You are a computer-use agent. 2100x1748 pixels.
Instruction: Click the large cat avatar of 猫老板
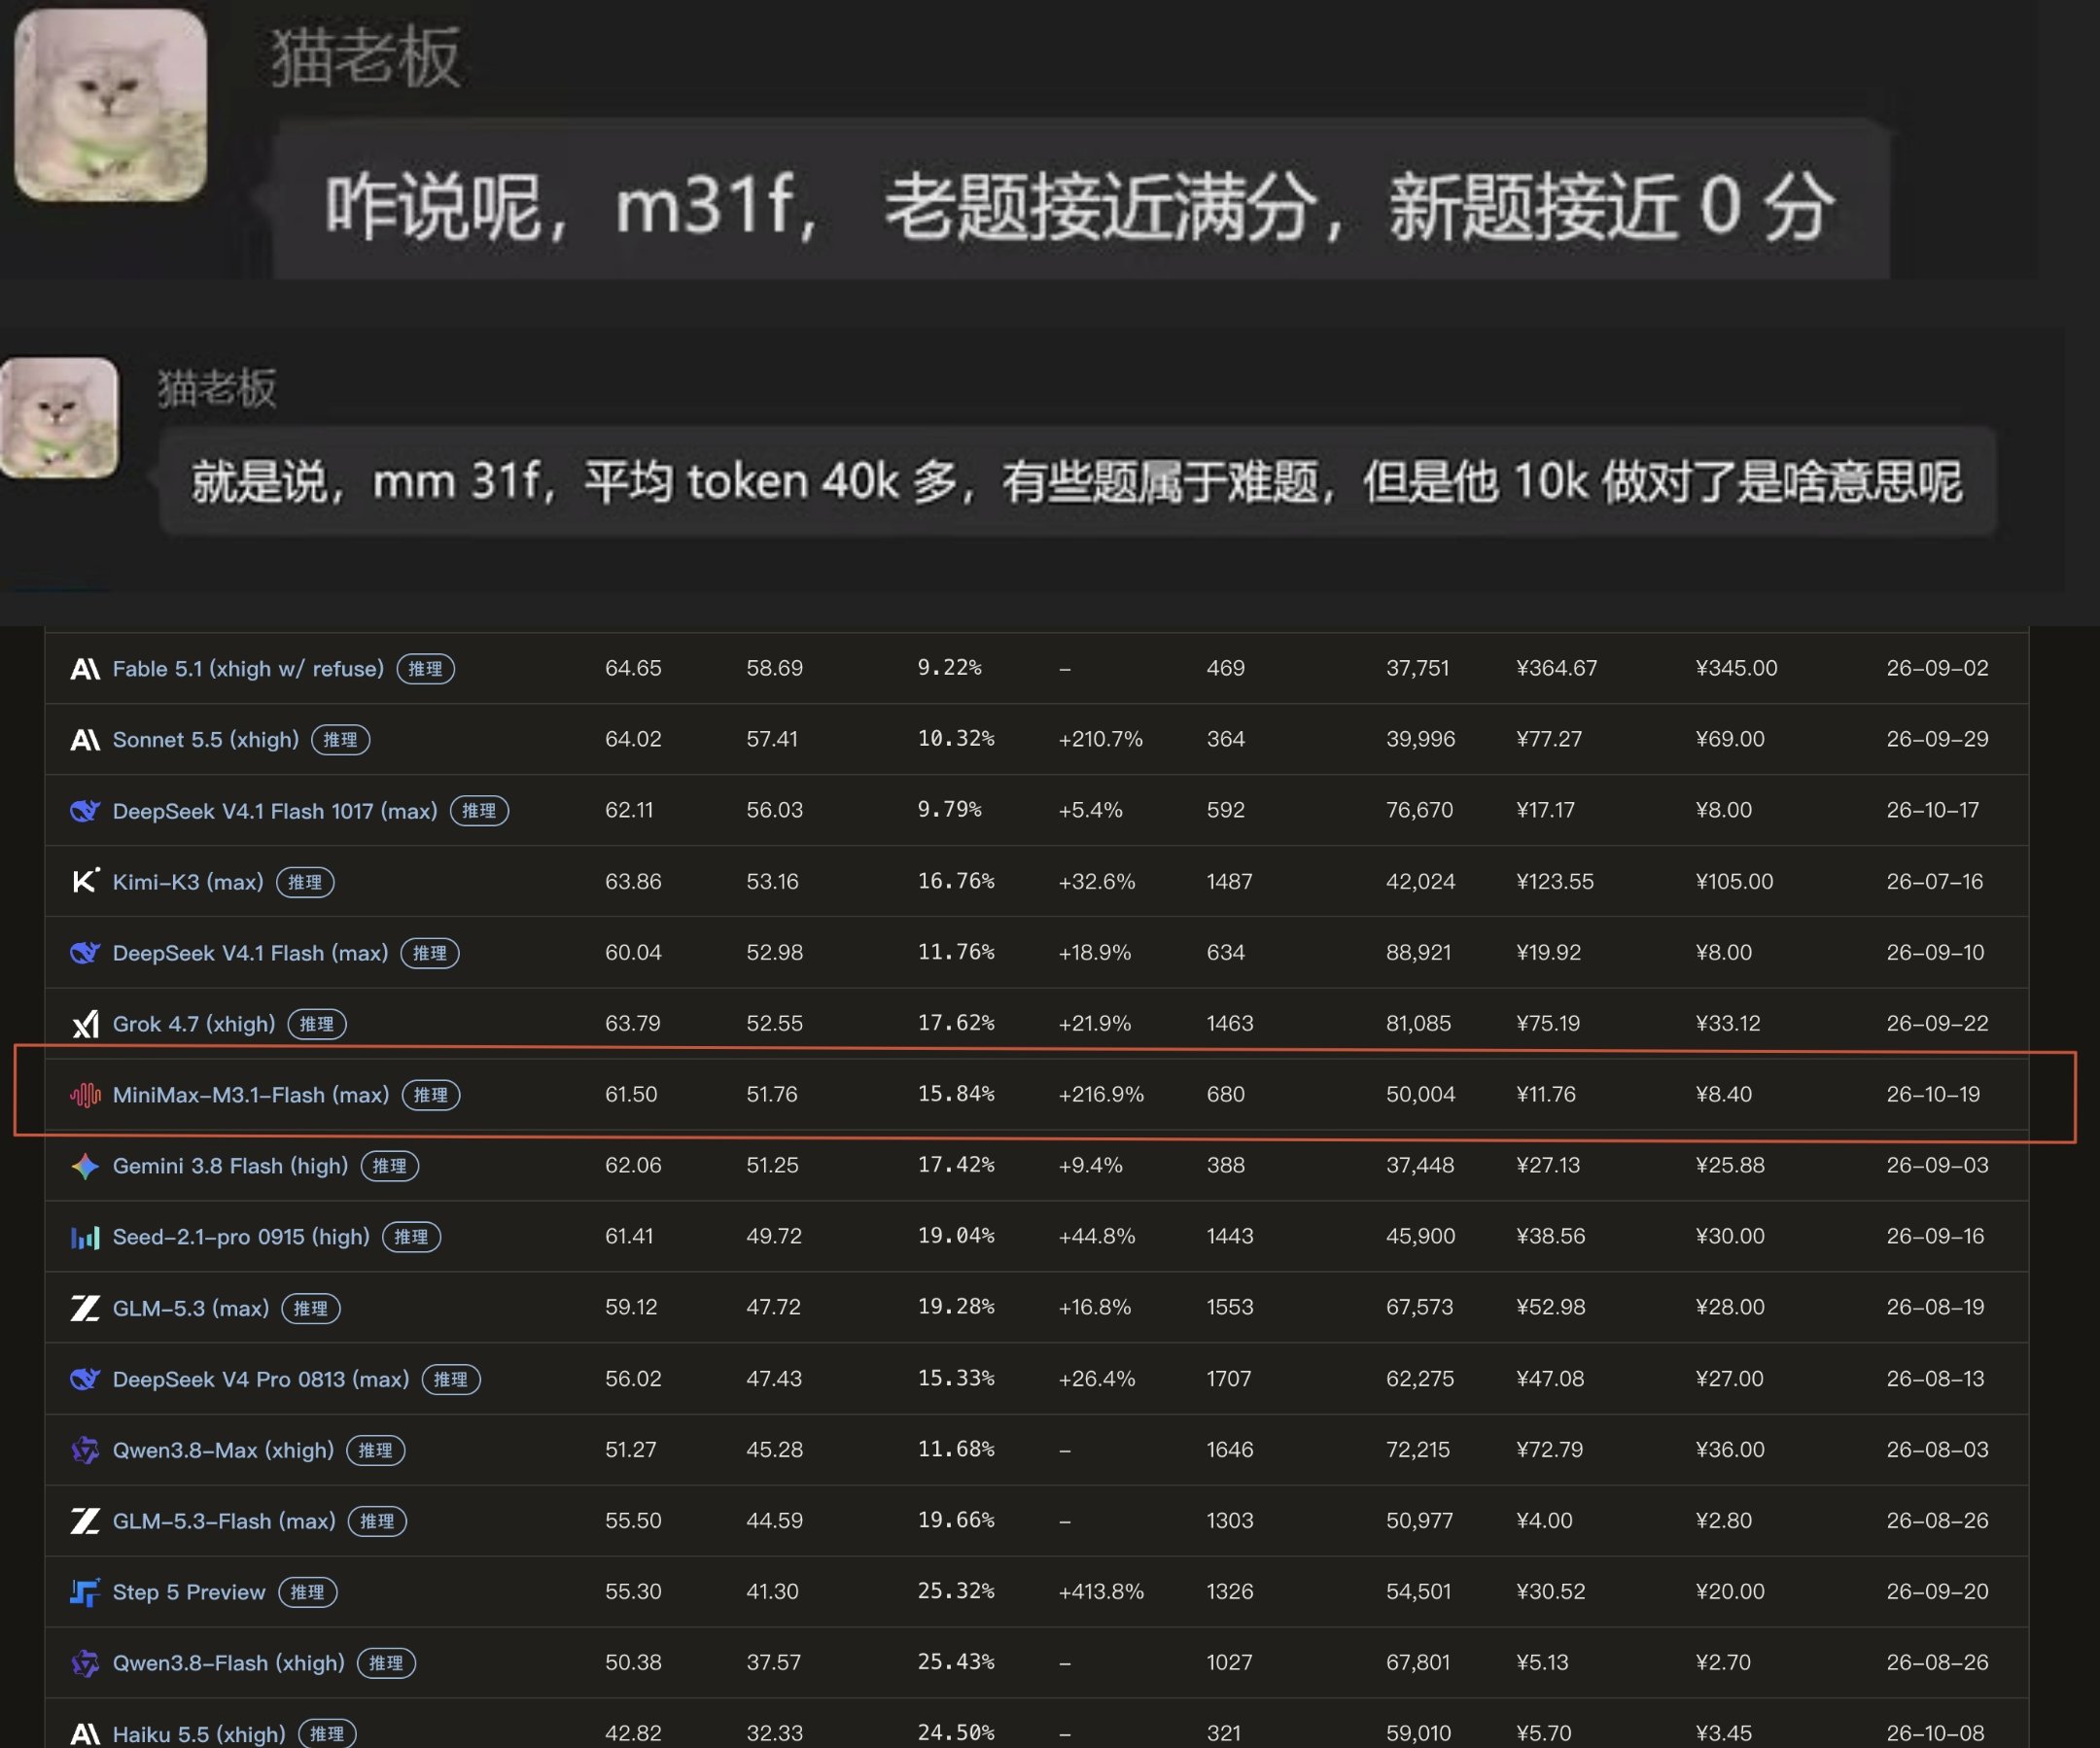(x=110, y=104)
